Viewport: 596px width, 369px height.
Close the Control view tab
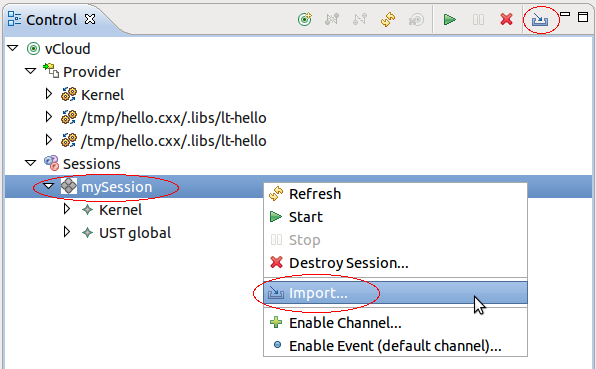pyautogui.click(x=90, y=19)
